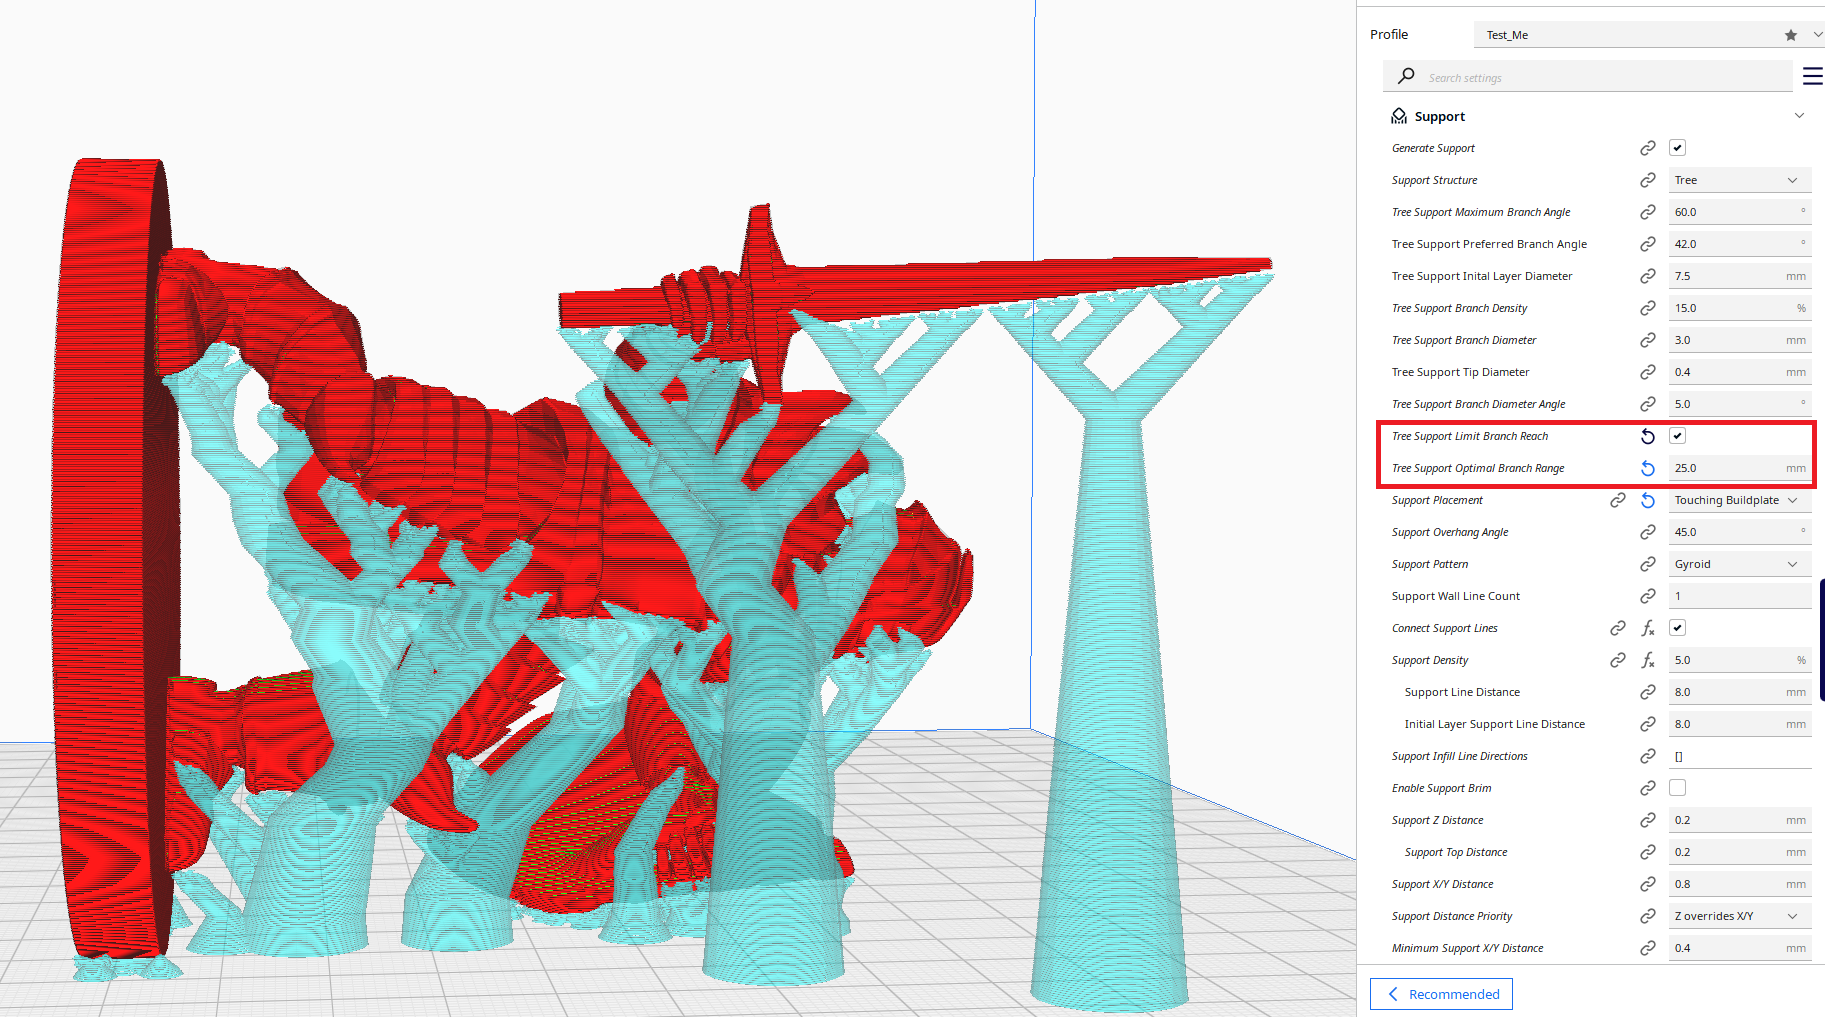
Task: Click the Recommended button
Action: (x=1441, y=994)
